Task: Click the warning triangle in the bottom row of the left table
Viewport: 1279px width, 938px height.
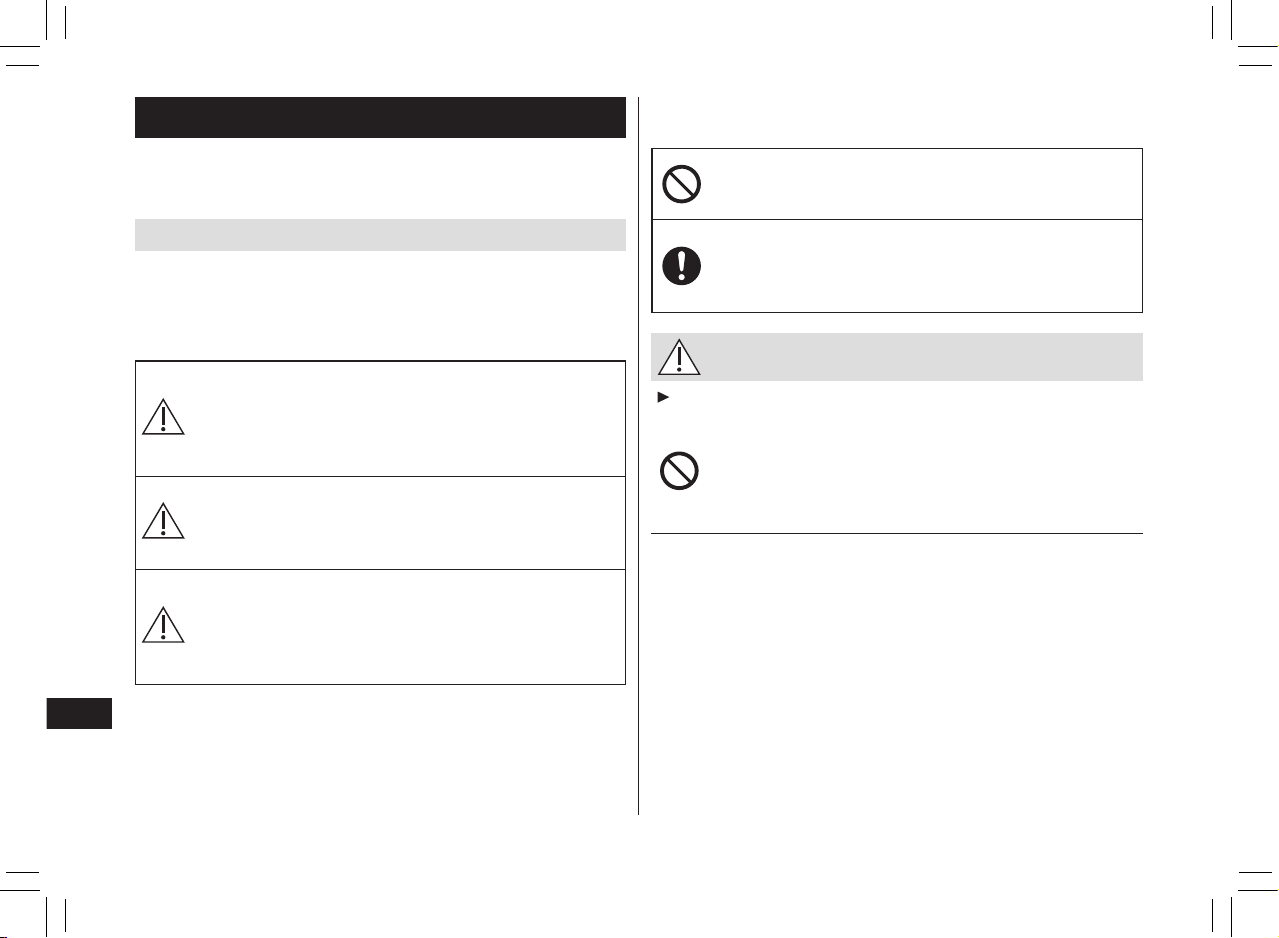Action: [x=163, y=624]
